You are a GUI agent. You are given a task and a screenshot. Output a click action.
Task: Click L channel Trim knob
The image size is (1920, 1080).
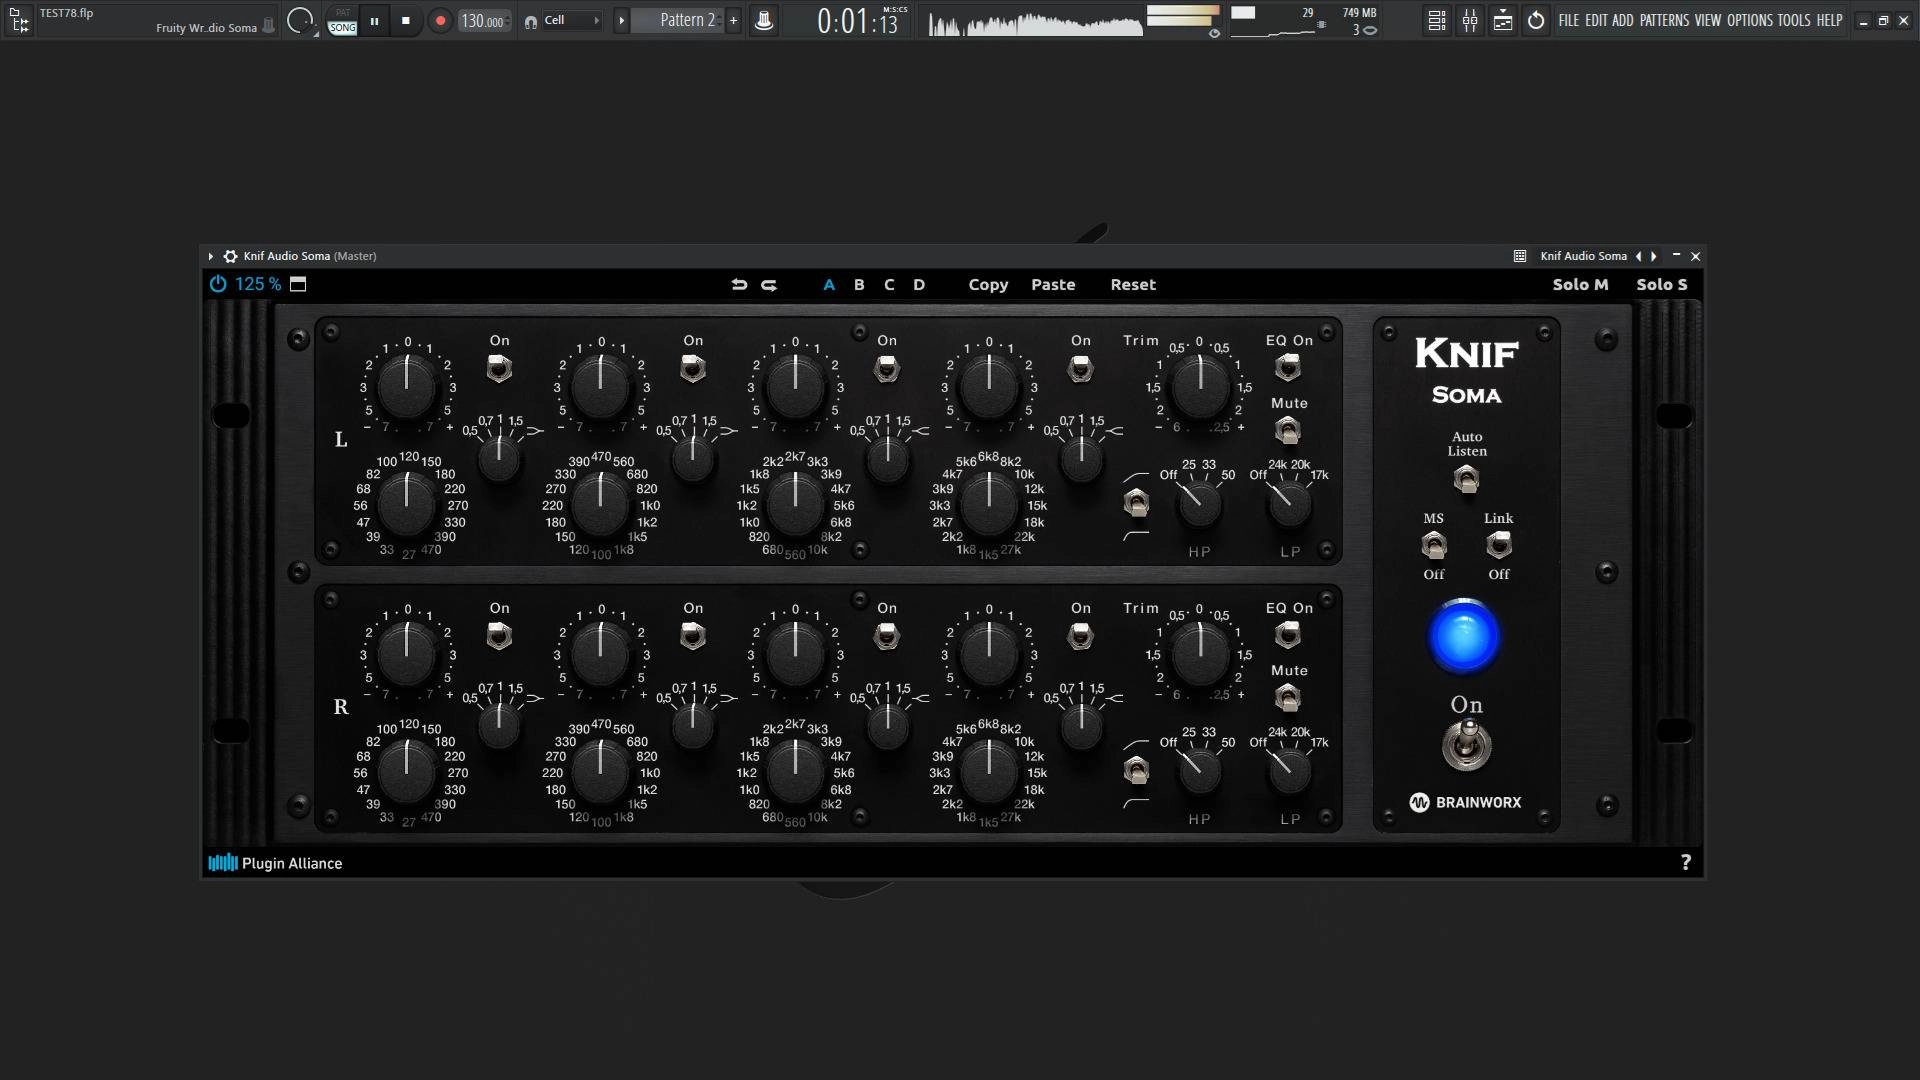pos(1199,386)
